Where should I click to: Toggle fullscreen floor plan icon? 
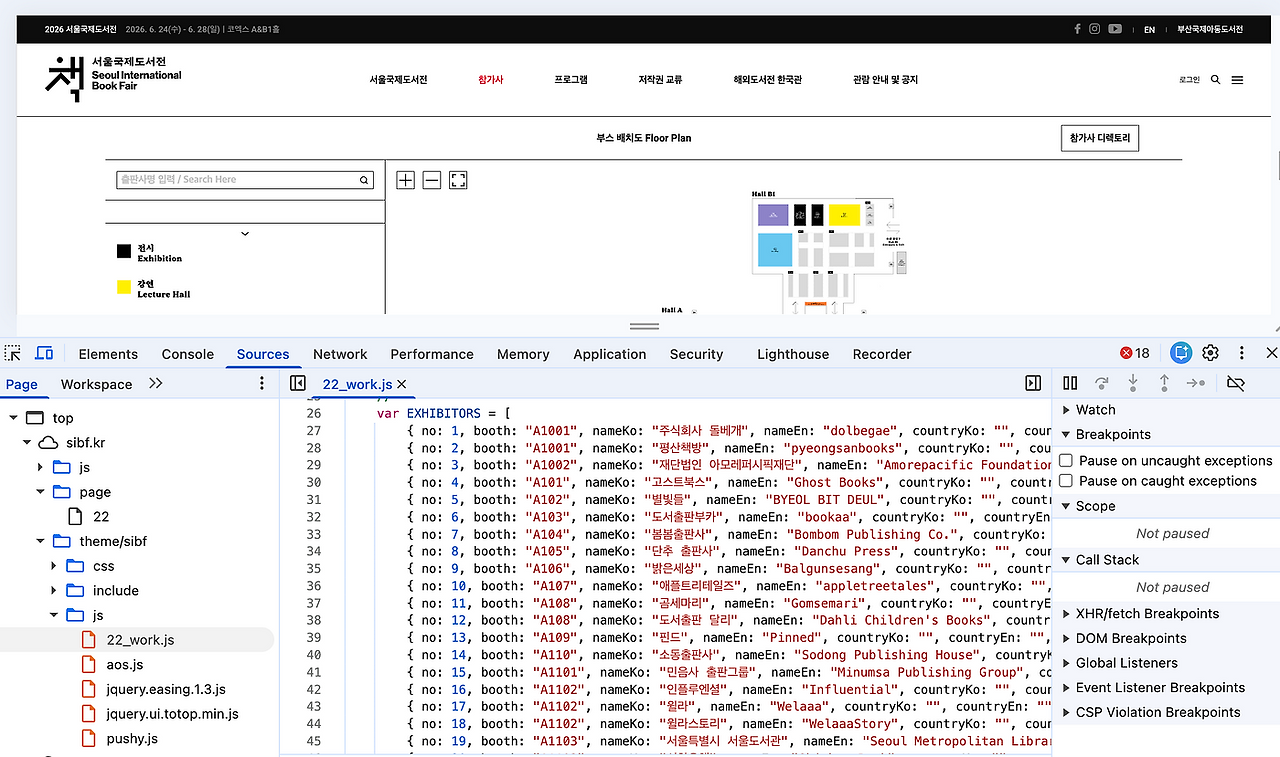(x=458, y=180)
